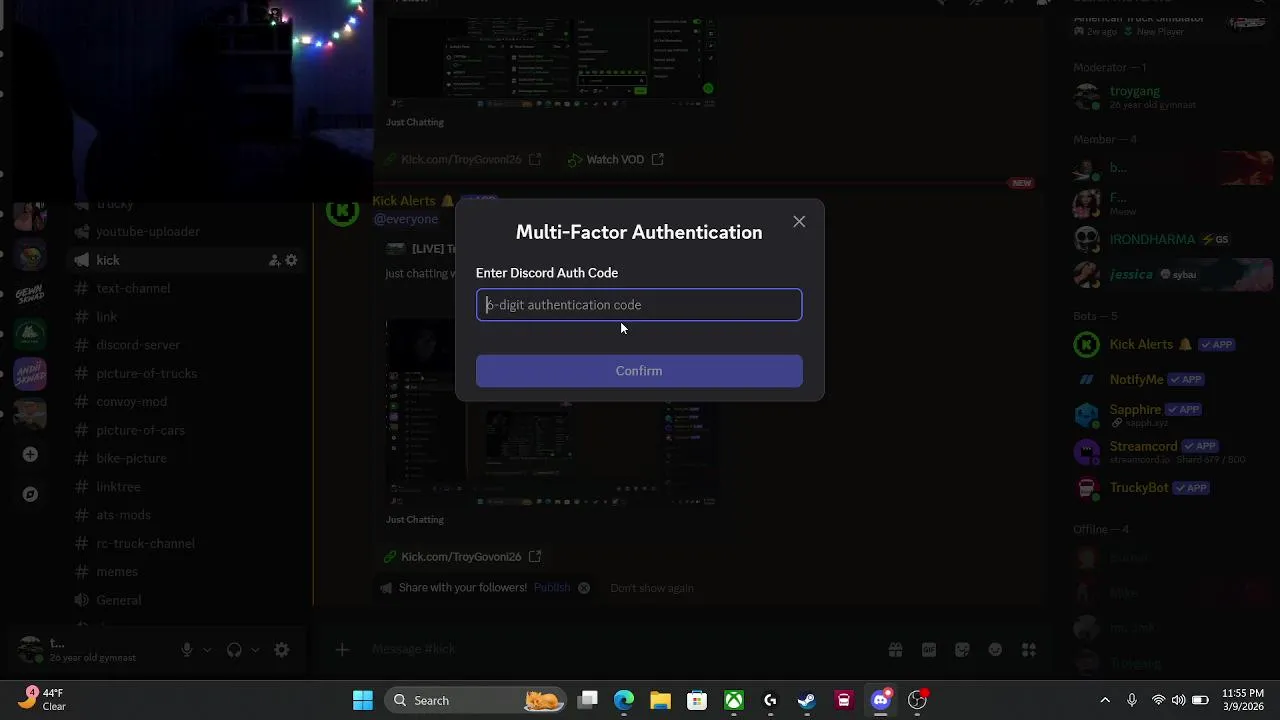
Task: Focus the 6-digit authentication code field
Action: 639,305
